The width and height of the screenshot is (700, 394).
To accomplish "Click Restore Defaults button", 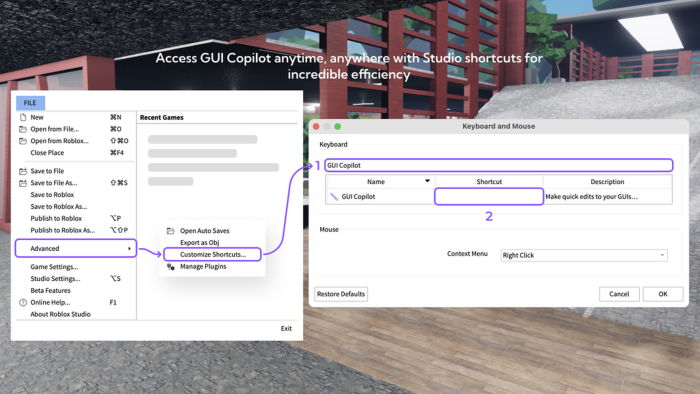I will [x=341, y=294].
